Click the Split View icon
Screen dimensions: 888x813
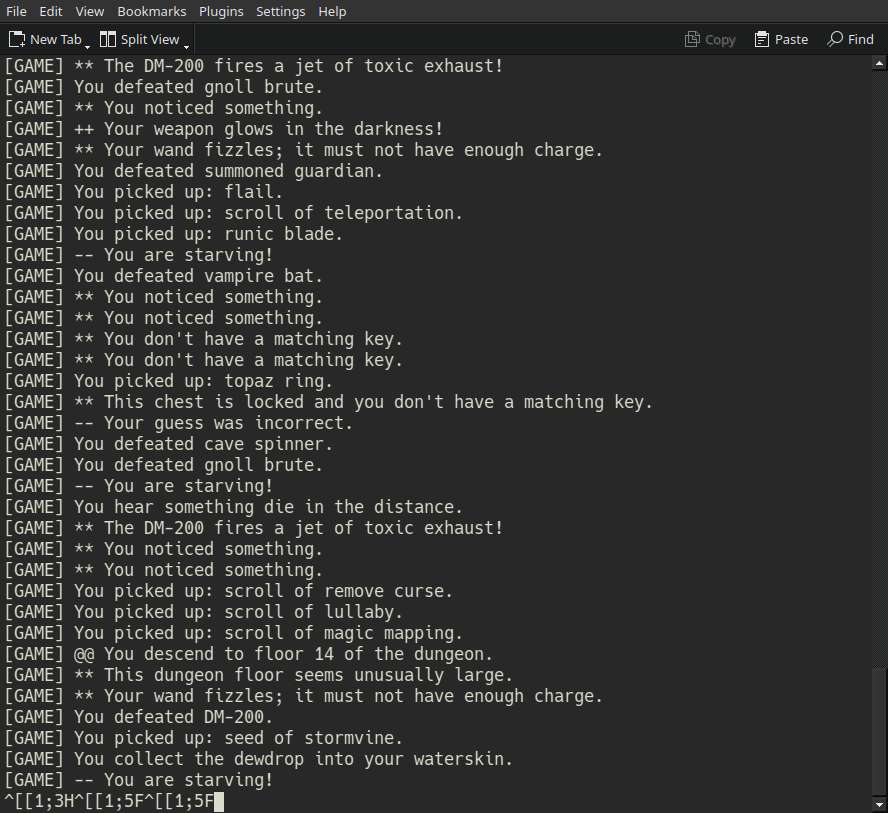(108, 39)
